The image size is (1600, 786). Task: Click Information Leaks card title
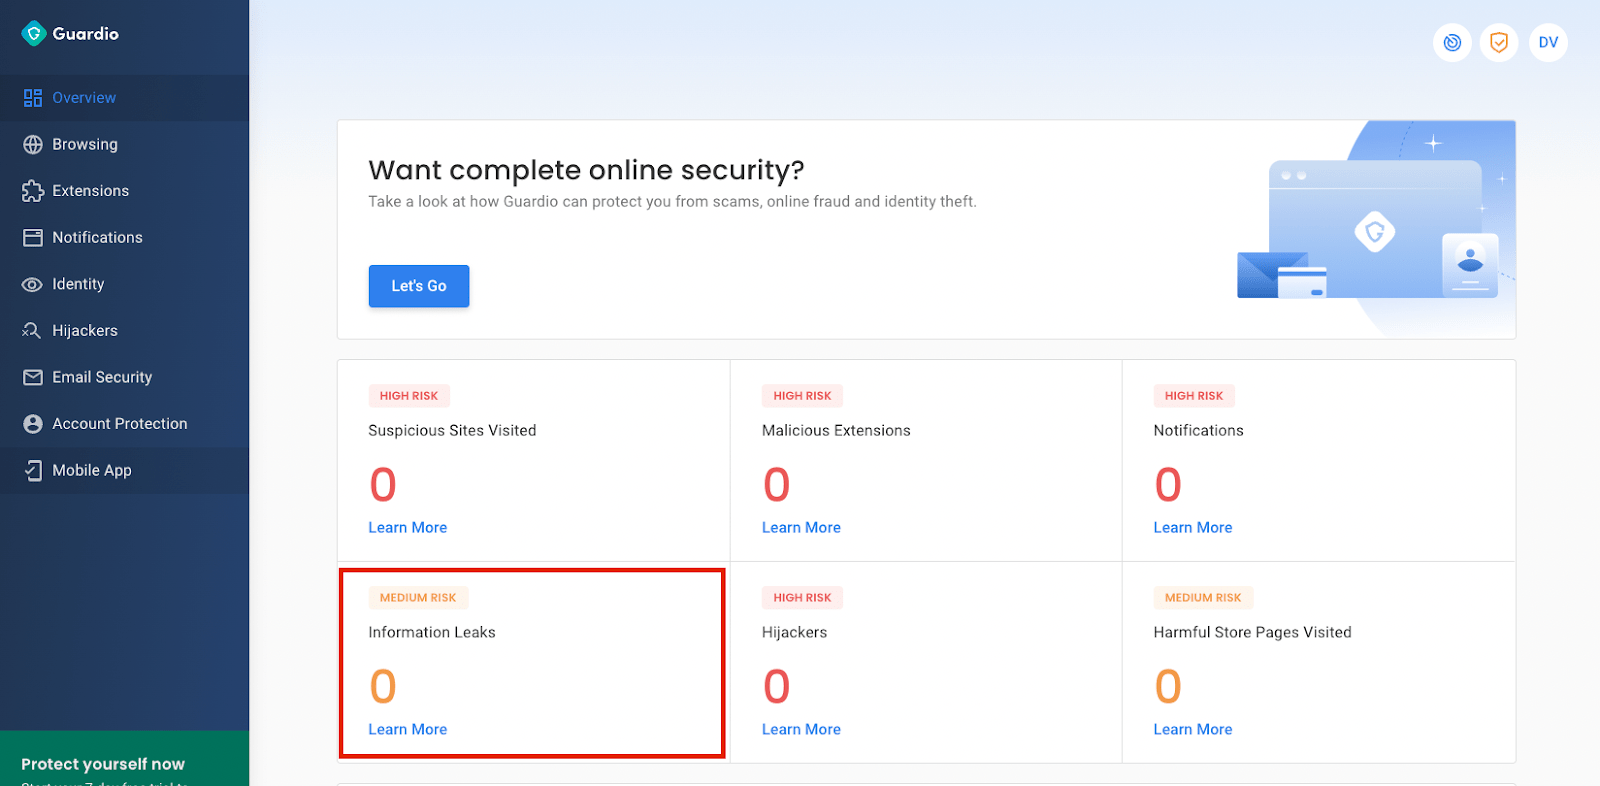tap(432, 633)
